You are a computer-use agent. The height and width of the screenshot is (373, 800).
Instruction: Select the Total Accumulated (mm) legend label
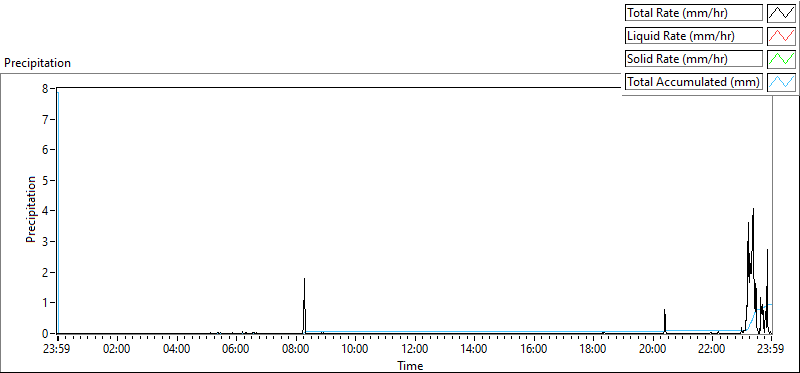point(694,82)
